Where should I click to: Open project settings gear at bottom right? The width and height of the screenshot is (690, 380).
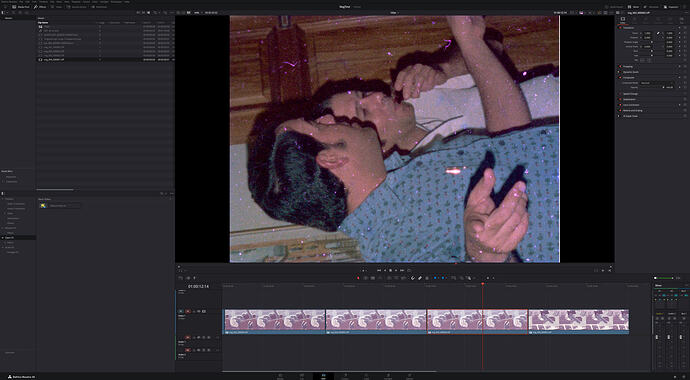point(683,377)
